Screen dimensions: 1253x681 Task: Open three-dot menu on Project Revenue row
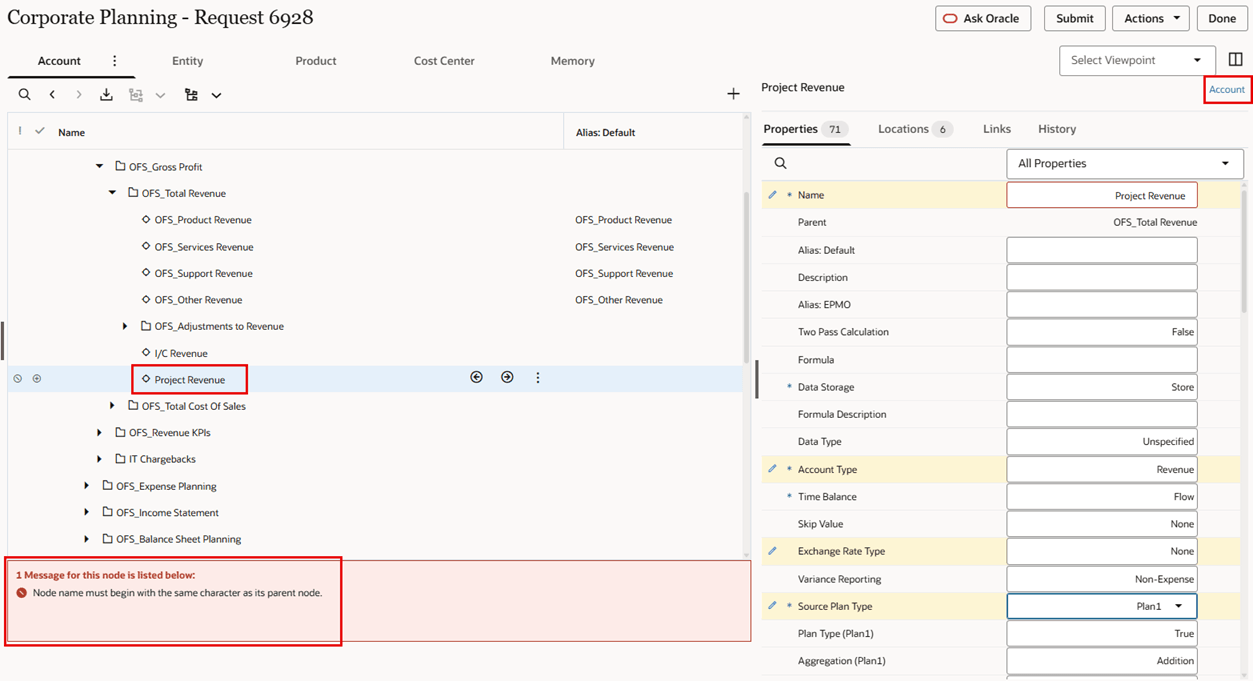point(538,378)
